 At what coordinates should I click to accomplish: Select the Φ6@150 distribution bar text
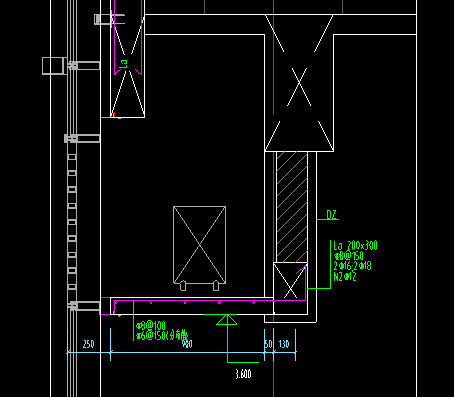(x=162, y=335)
